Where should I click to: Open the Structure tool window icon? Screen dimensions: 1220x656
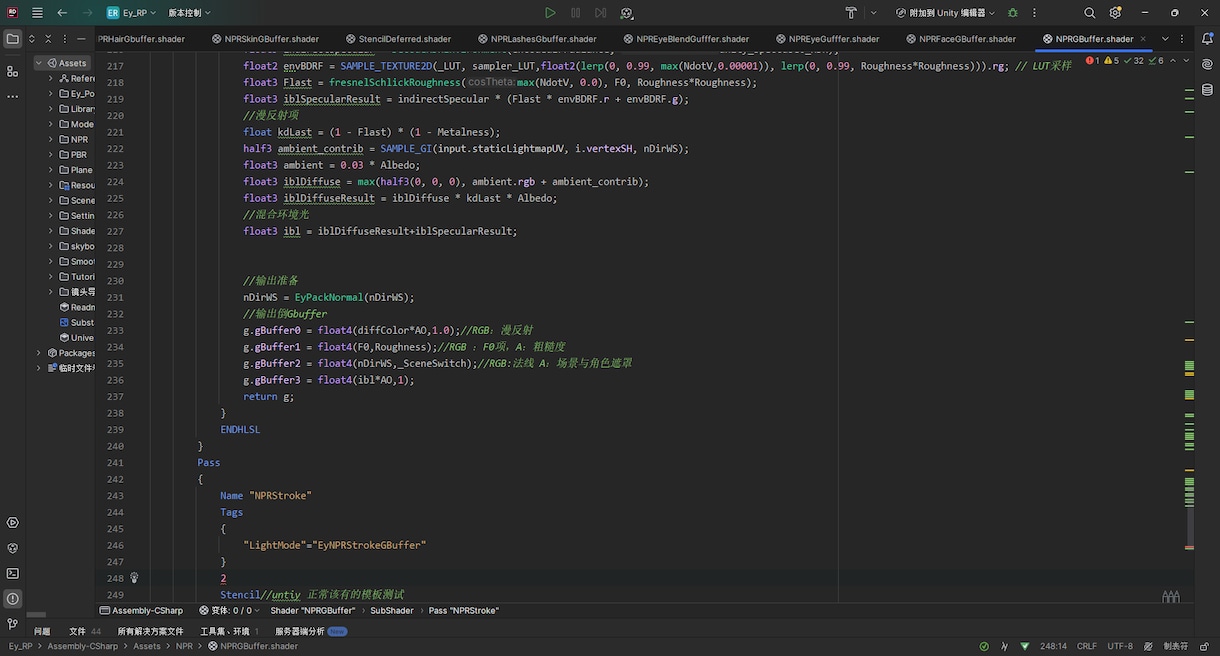coord(13,71)
